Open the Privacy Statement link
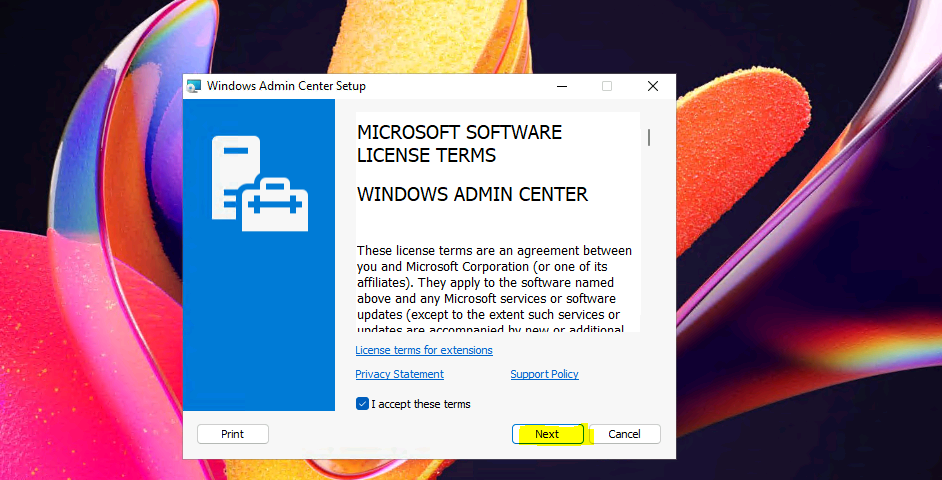 pyautogui.click(x=400, y=374)
